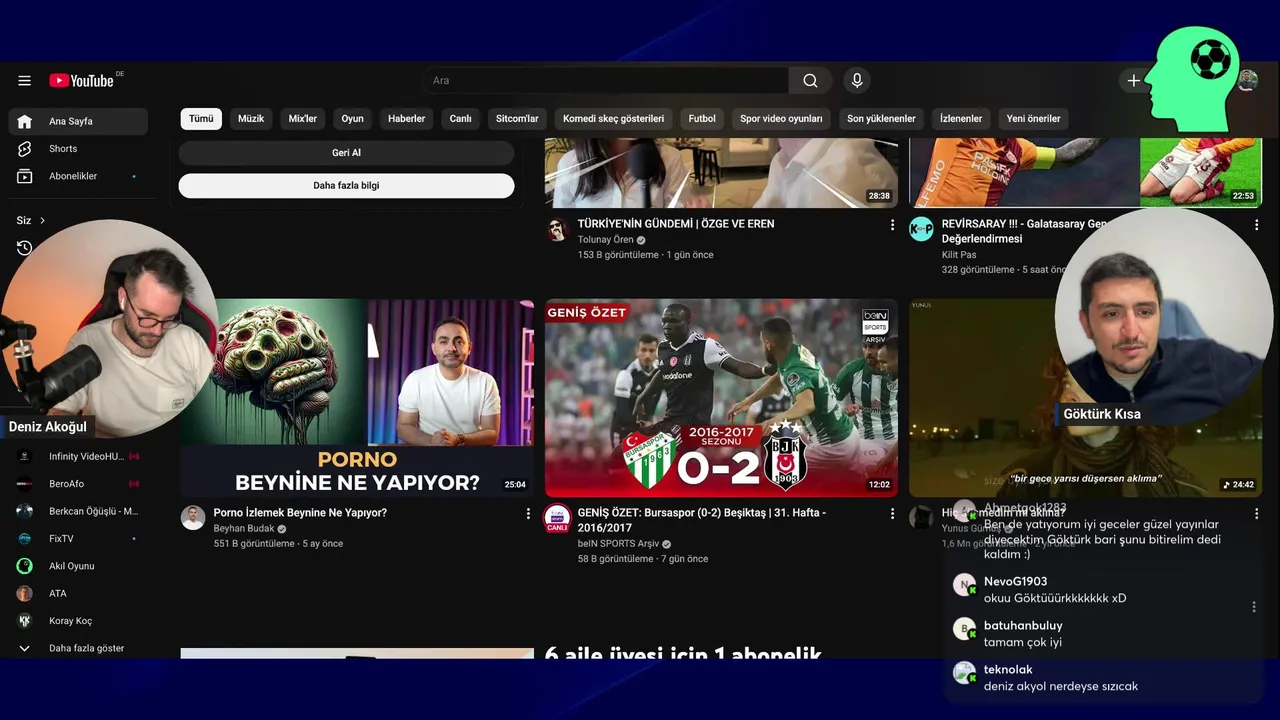Viewport: 1280px width, 720px height.
Task: Select the Komedi skeç gösterileri chip
Action: click(x=613, y=119)
